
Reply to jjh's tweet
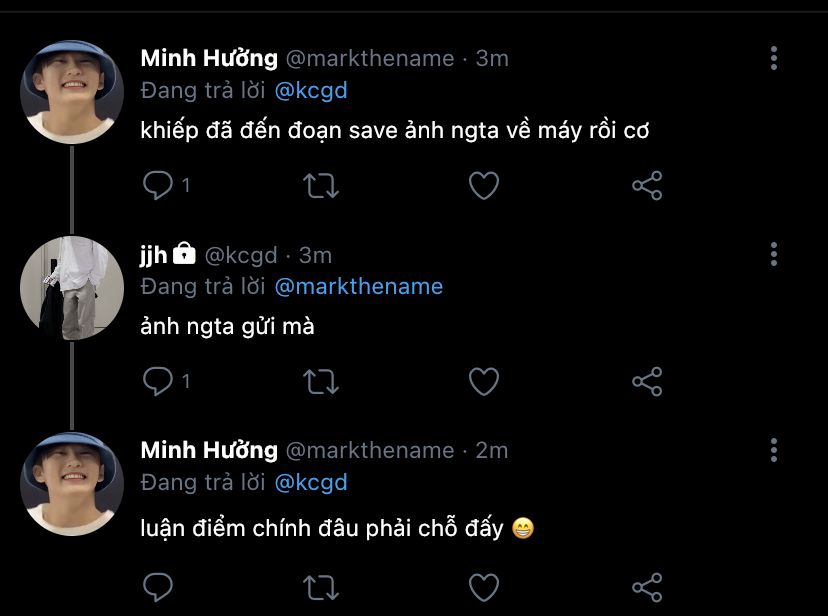point(158,381)
